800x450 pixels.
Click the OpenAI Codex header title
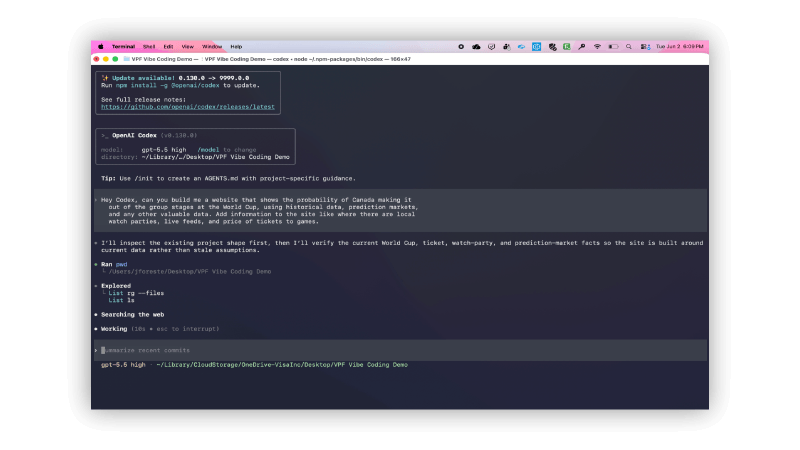(x=134, y=135)
